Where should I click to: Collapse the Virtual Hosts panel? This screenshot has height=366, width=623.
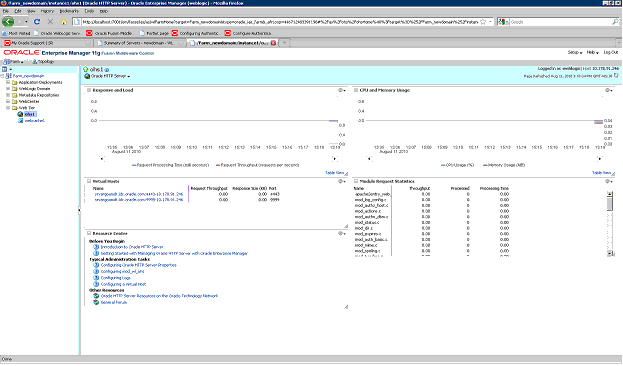[89, 181]
